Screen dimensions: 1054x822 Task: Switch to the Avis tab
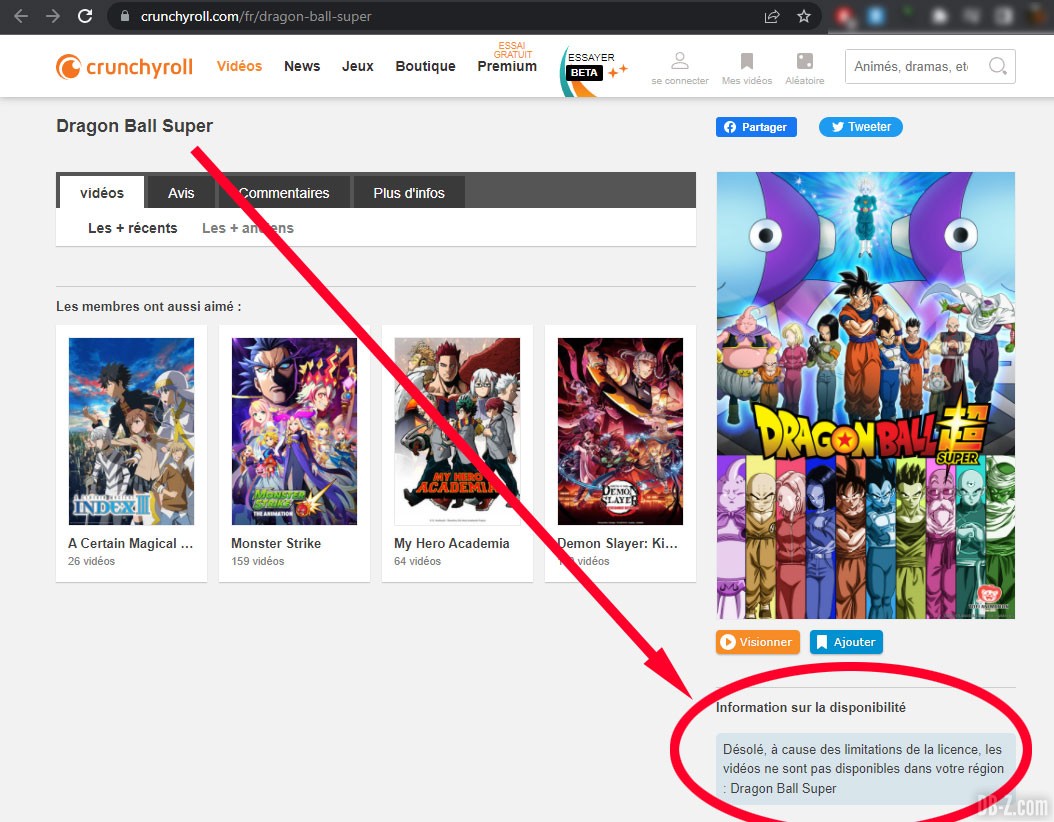(x=181, y=193)
